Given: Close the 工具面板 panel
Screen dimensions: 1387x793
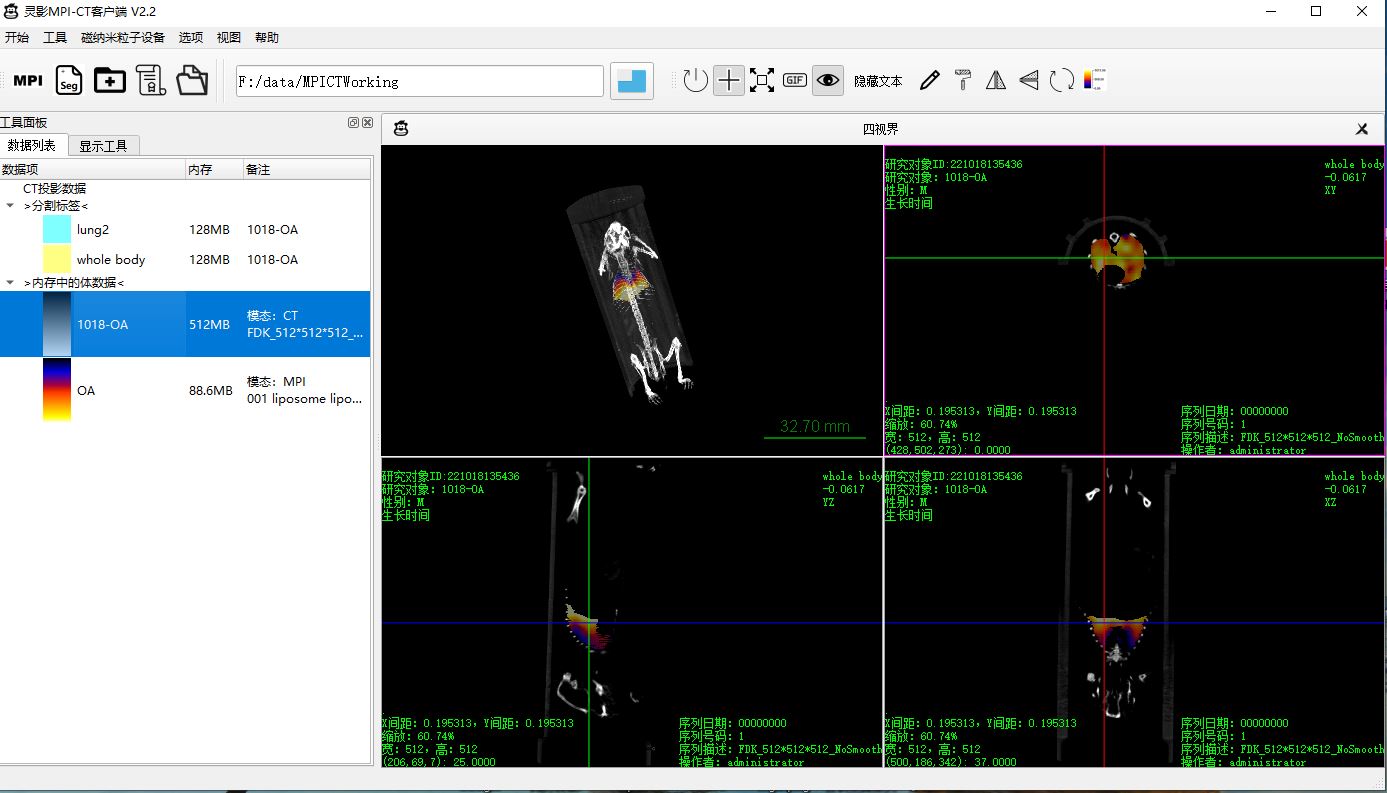Looking at the screenshot, I should 367,122.
